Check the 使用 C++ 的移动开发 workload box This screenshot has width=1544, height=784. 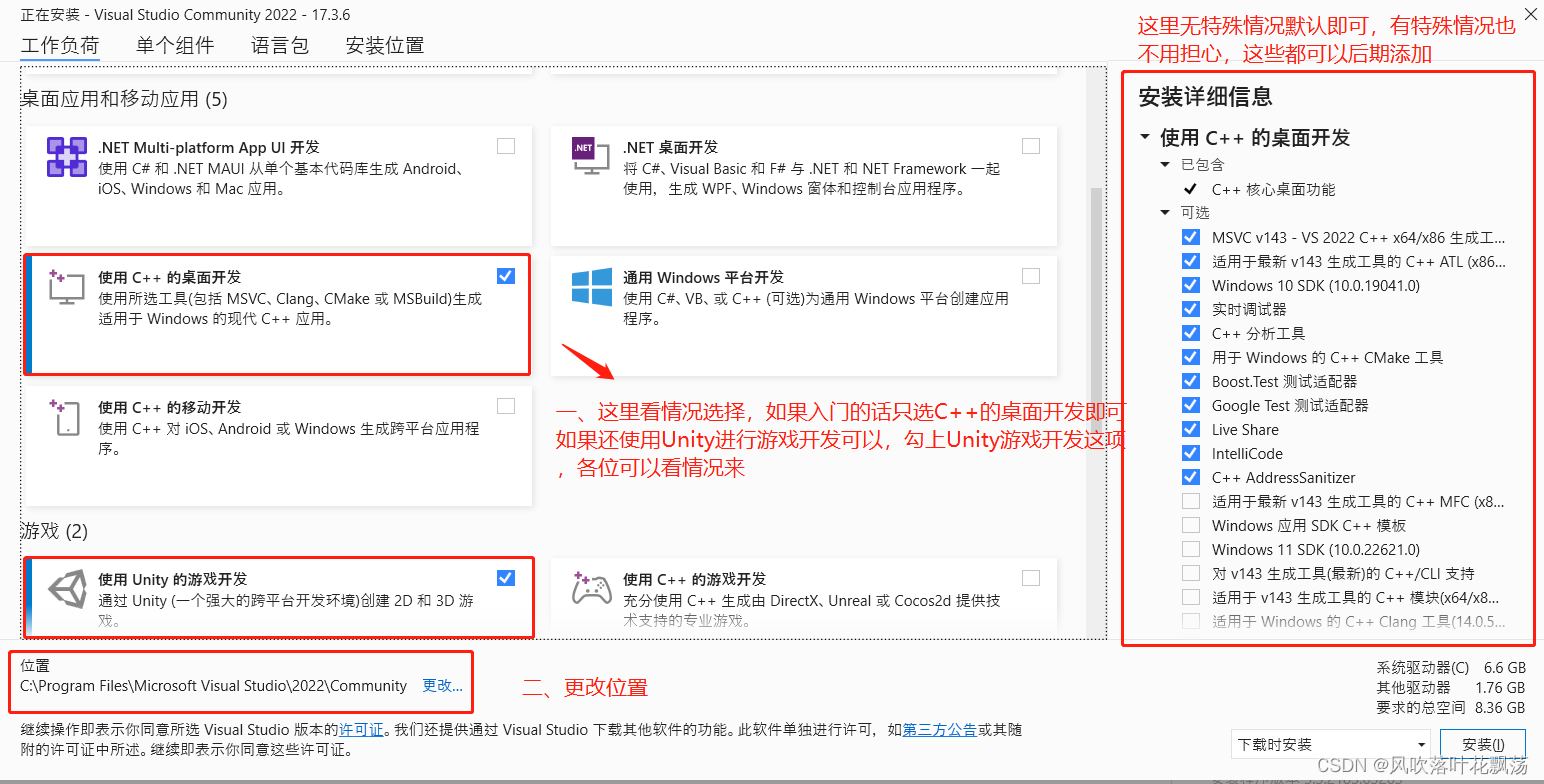coord(506,406)
